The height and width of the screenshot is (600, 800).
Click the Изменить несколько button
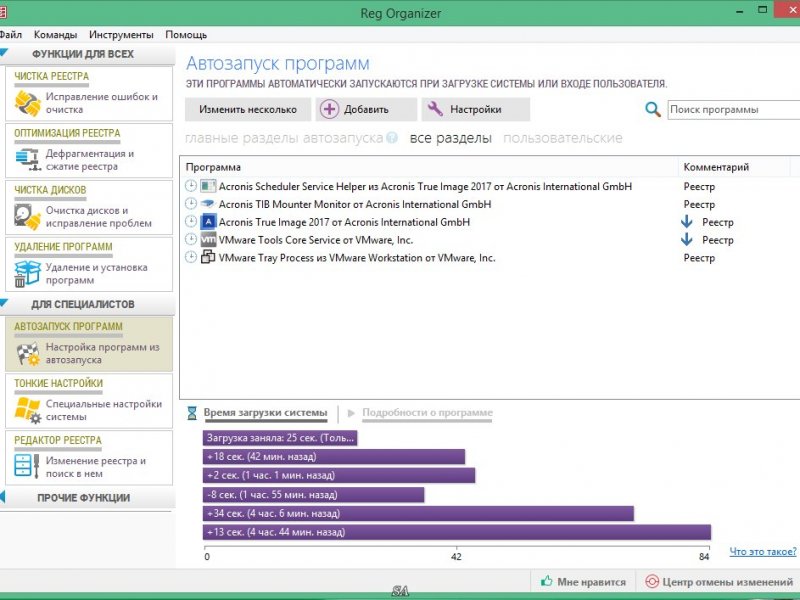click(x=248, y=109)
